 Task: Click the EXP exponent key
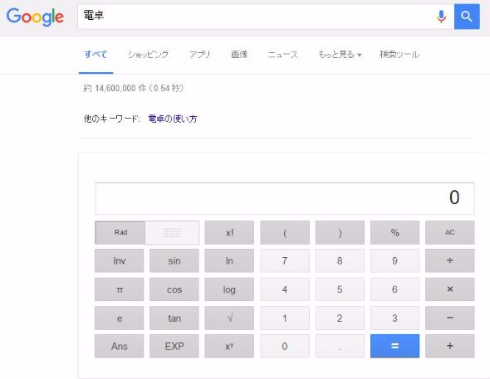coord(174,346)
